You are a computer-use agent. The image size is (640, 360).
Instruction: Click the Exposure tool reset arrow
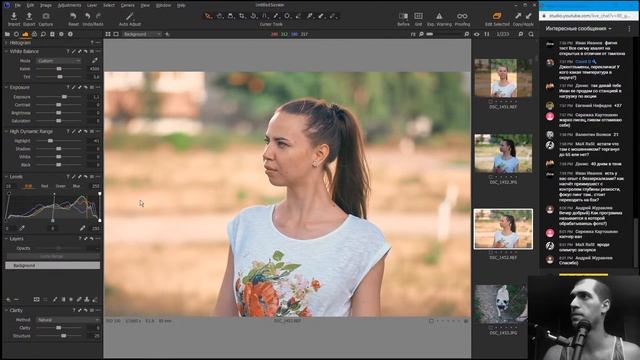coord(86,87)
